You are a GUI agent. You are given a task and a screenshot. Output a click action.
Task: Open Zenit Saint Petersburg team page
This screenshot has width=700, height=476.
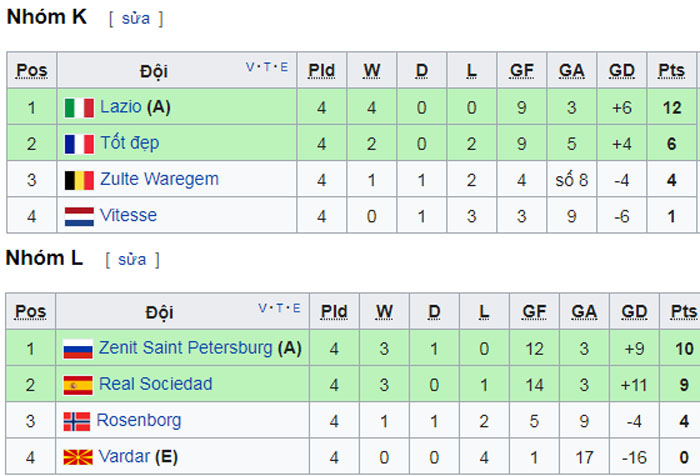click(x=185, y=348)
